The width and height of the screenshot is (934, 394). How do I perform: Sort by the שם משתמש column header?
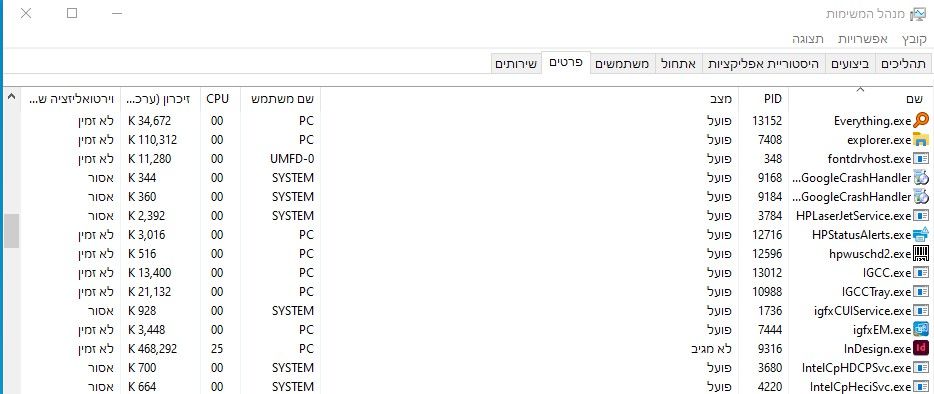point(281,98)
